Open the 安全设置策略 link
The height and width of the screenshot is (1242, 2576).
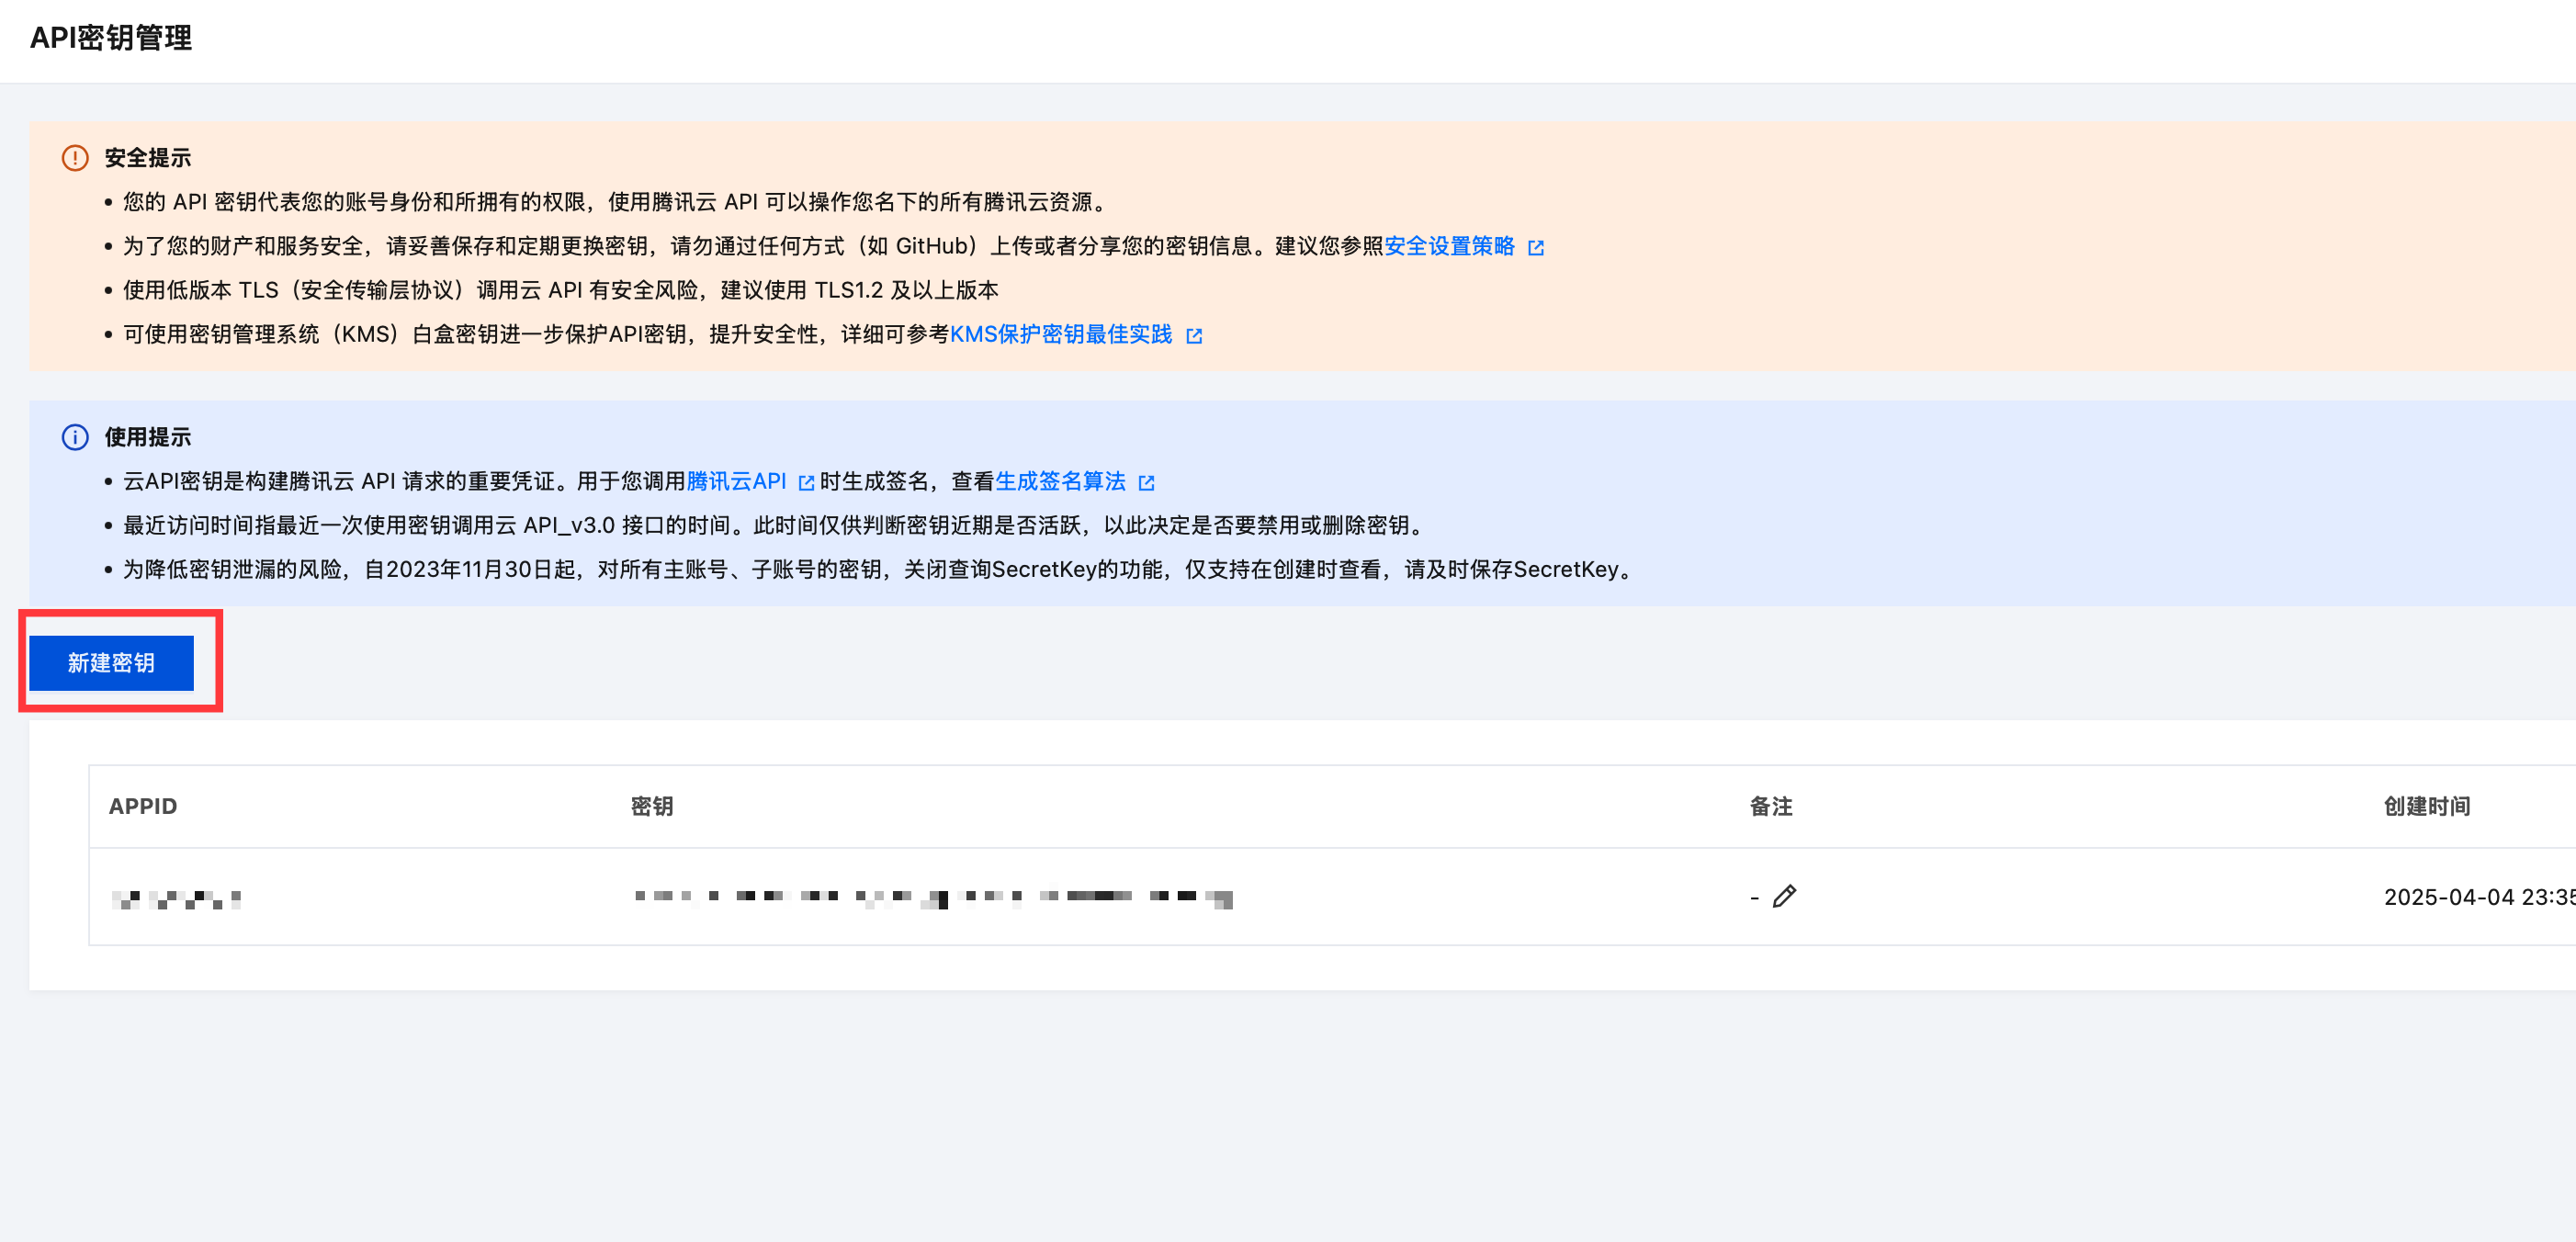(x=1449, y=246)
